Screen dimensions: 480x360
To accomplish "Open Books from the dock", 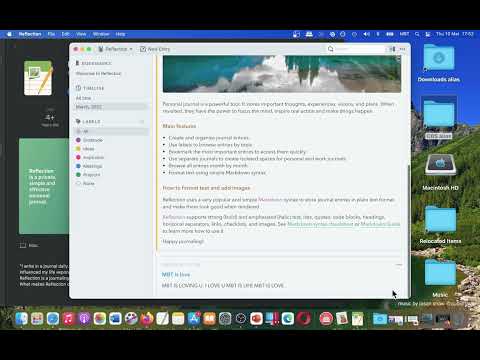I will point(209,319).
